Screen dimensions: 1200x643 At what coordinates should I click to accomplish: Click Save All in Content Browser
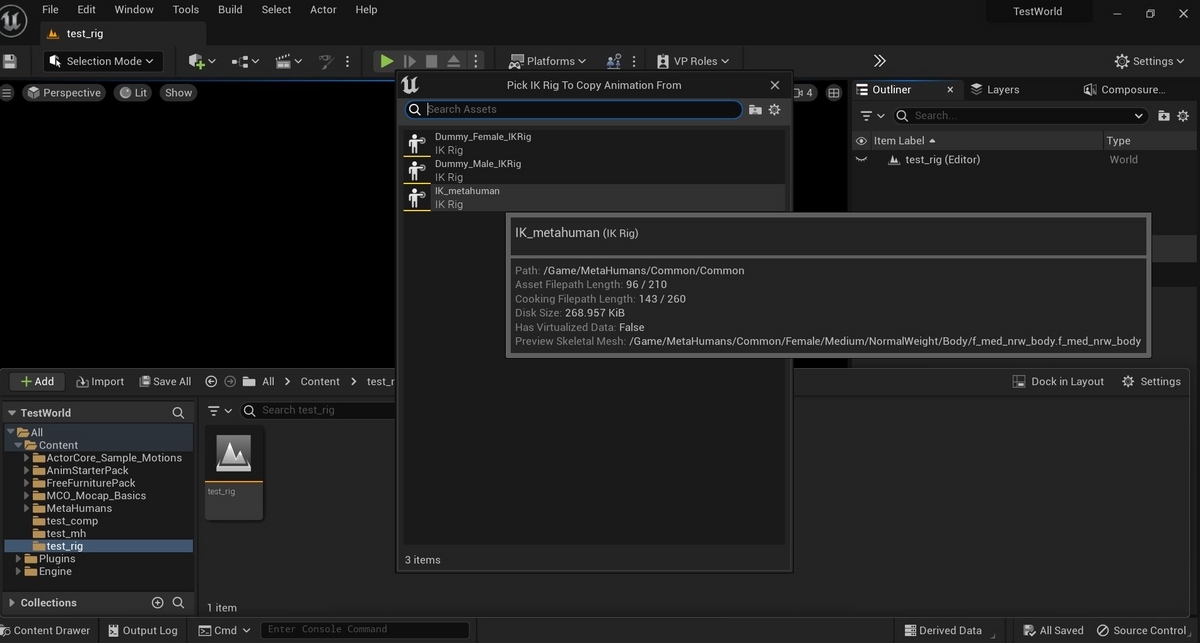pos(163,381)
